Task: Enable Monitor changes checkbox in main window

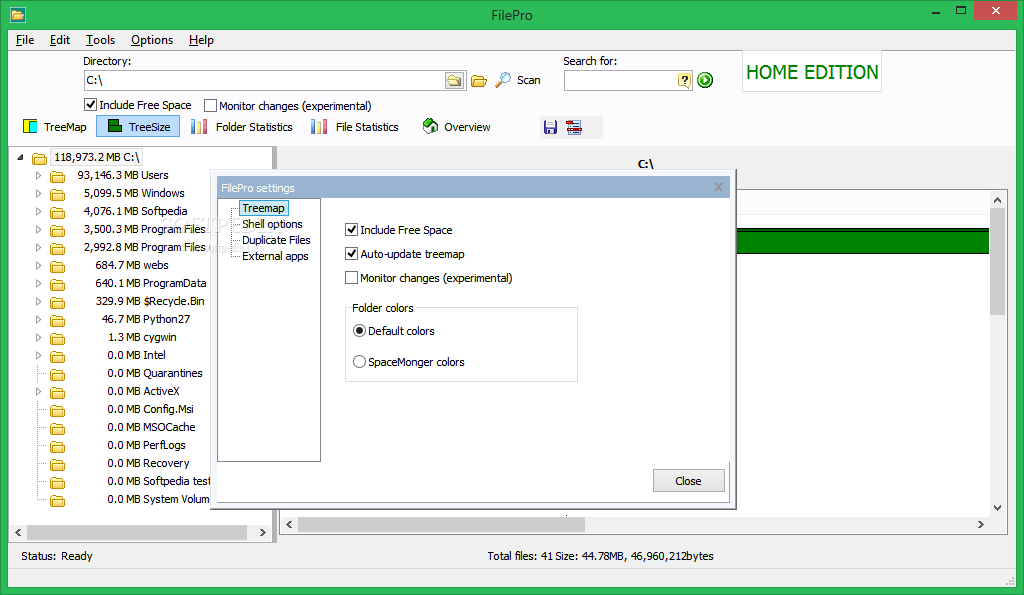Action: click(x=210, y=105)
